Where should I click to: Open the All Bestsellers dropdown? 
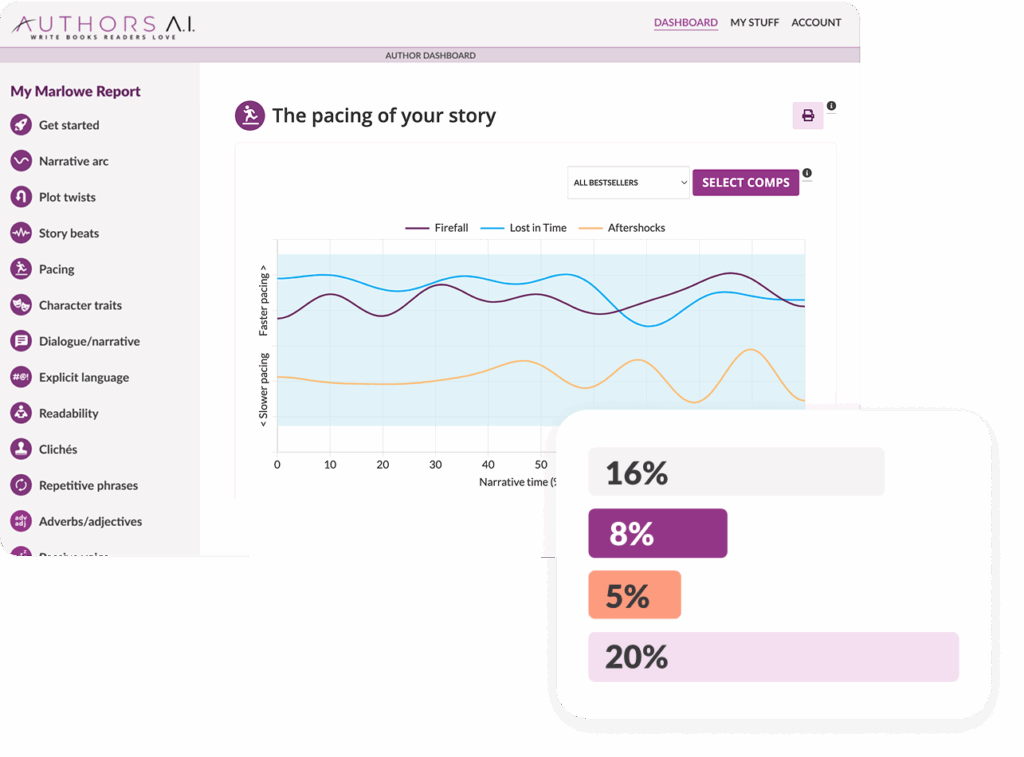(x=628, y=182)
